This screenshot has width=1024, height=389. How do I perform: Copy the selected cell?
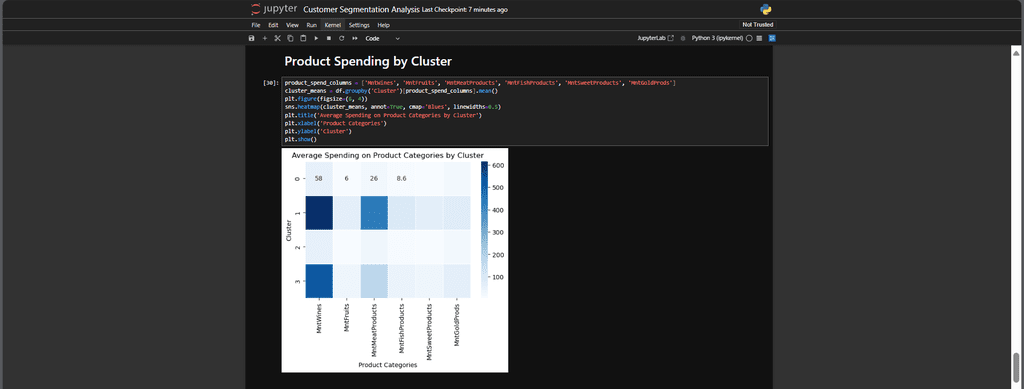click(x=290, y=39)
